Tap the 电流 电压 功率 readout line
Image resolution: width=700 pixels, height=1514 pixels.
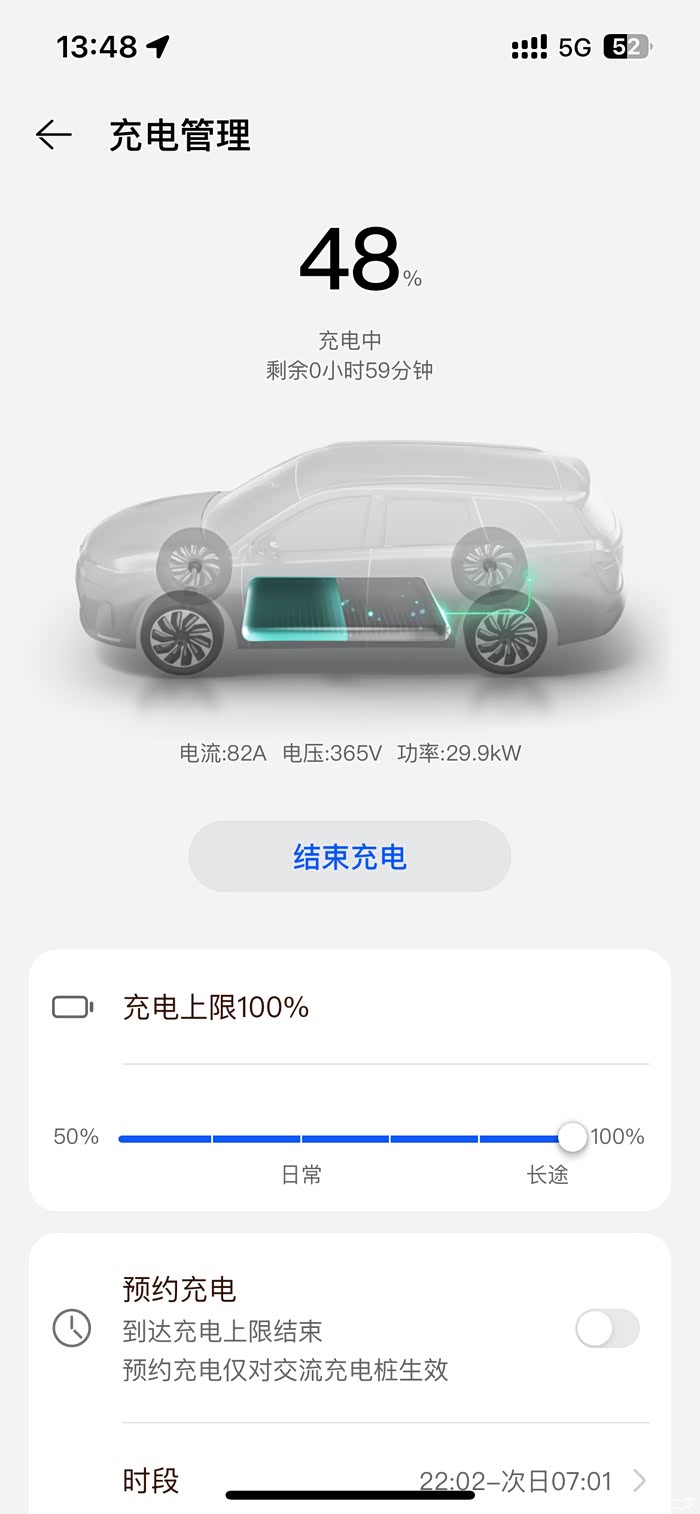click(x=350, y=753)
